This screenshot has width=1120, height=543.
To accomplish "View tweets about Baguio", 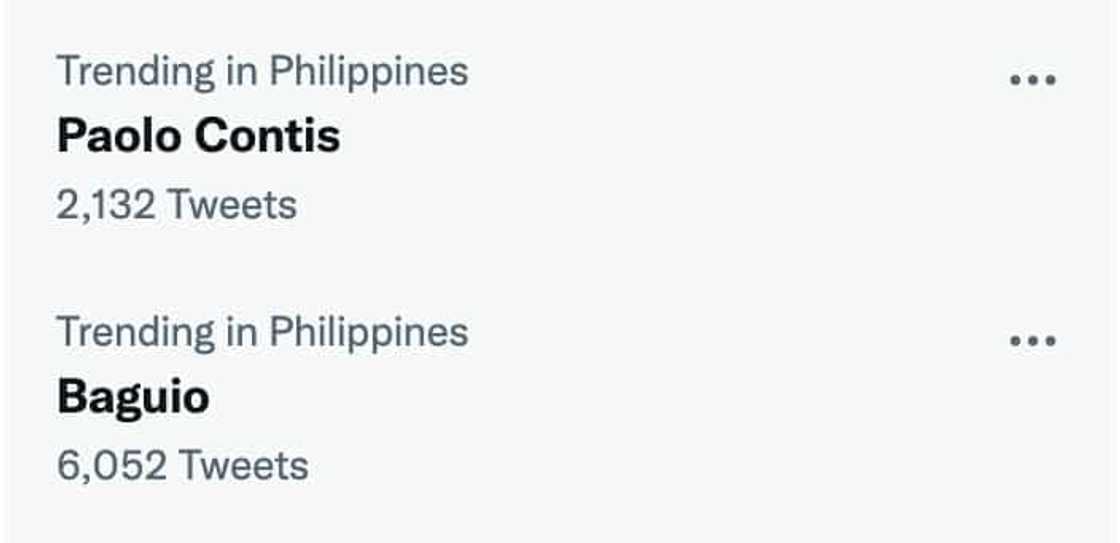I will pos(133,397).
